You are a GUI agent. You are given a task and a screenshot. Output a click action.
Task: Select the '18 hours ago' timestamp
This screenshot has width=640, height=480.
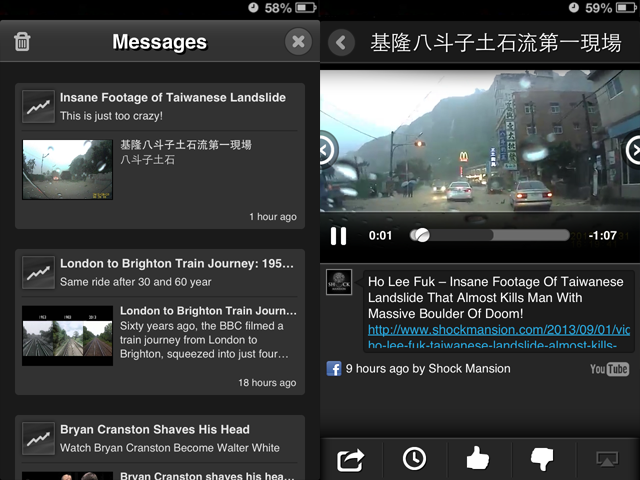[x=267, y=383]
